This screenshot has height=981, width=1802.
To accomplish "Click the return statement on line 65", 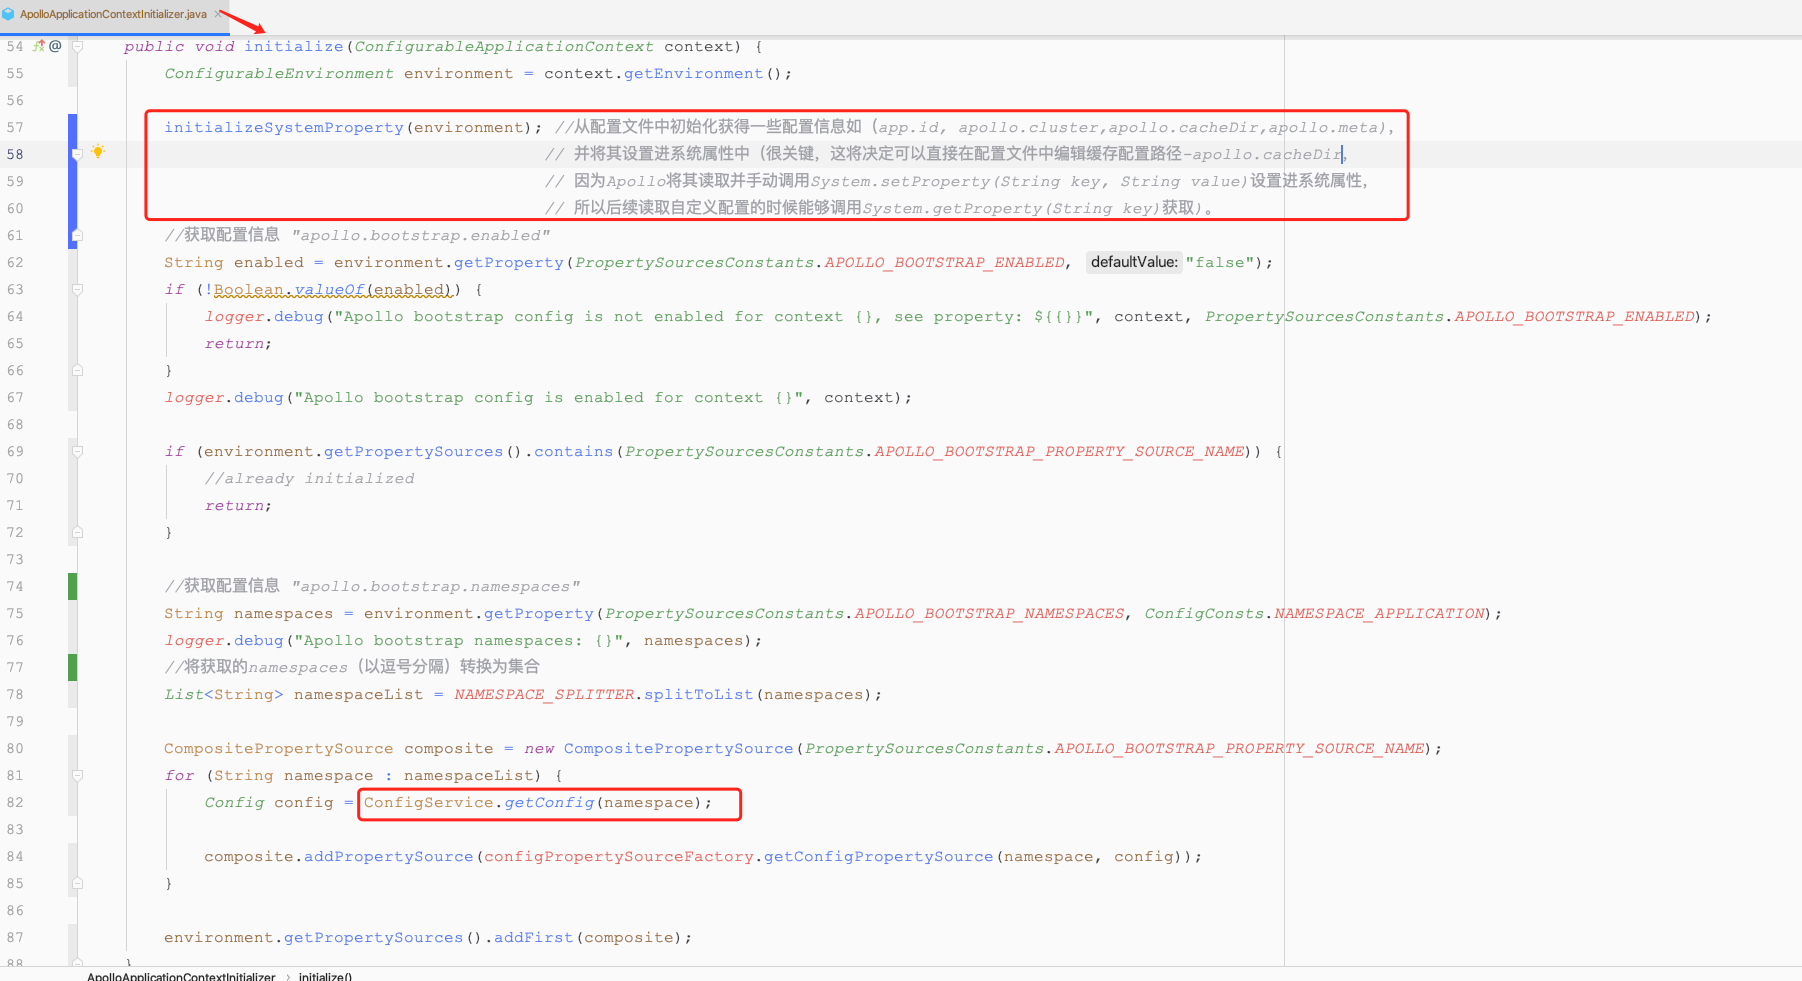I will tap(238, 343).
